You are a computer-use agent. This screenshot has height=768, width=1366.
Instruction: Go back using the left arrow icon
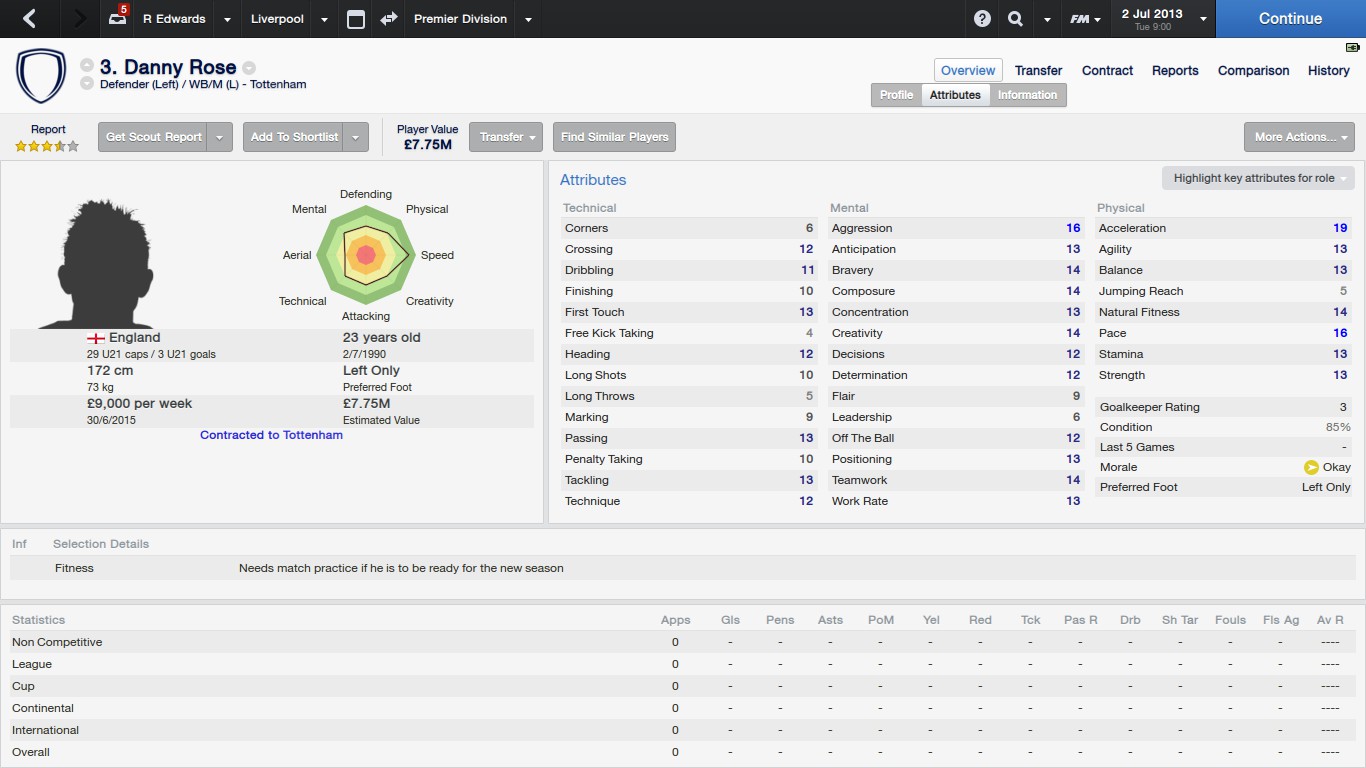click(x=29, y=18)
